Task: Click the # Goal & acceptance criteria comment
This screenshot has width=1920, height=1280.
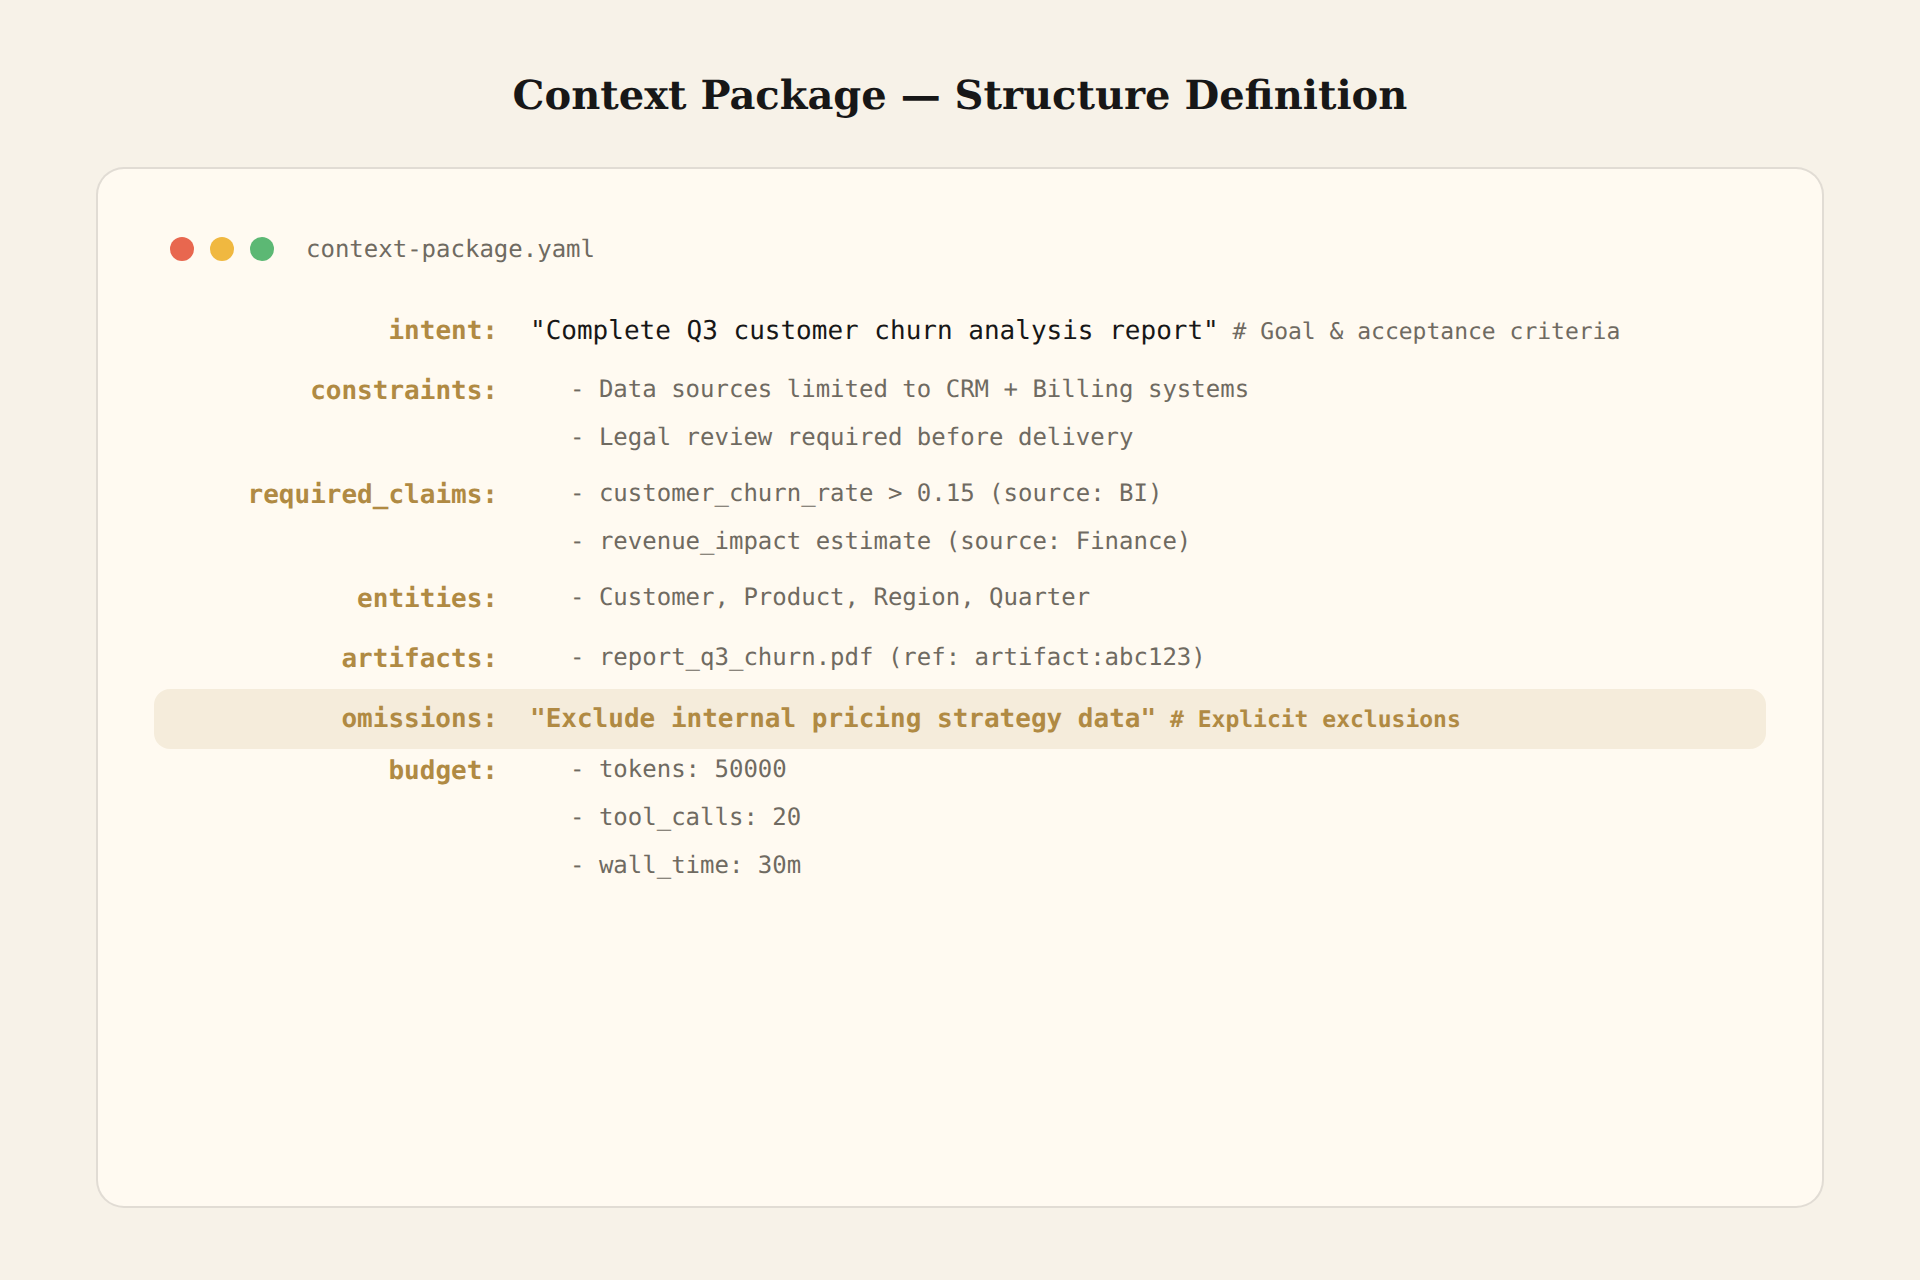Action: point(1426,331)
